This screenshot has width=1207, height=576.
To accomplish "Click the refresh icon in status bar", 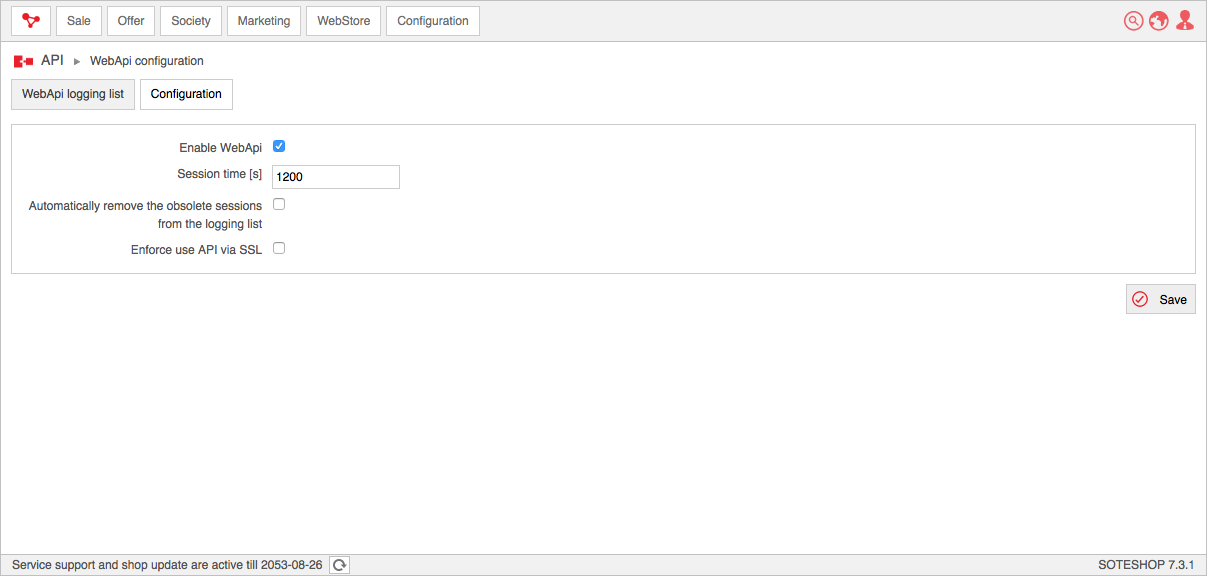I will (x=340, y=565).
